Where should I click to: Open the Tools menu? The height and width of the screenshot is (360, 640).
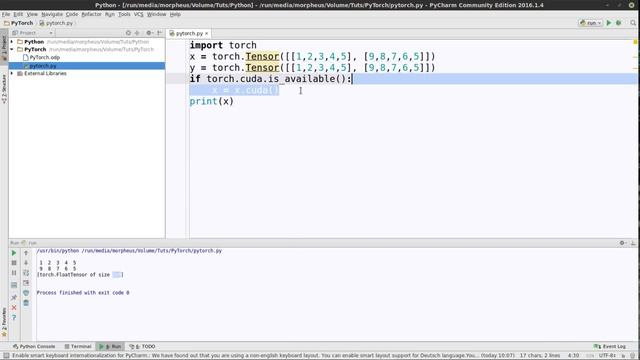pyautogui.click(x=124, y=14)
